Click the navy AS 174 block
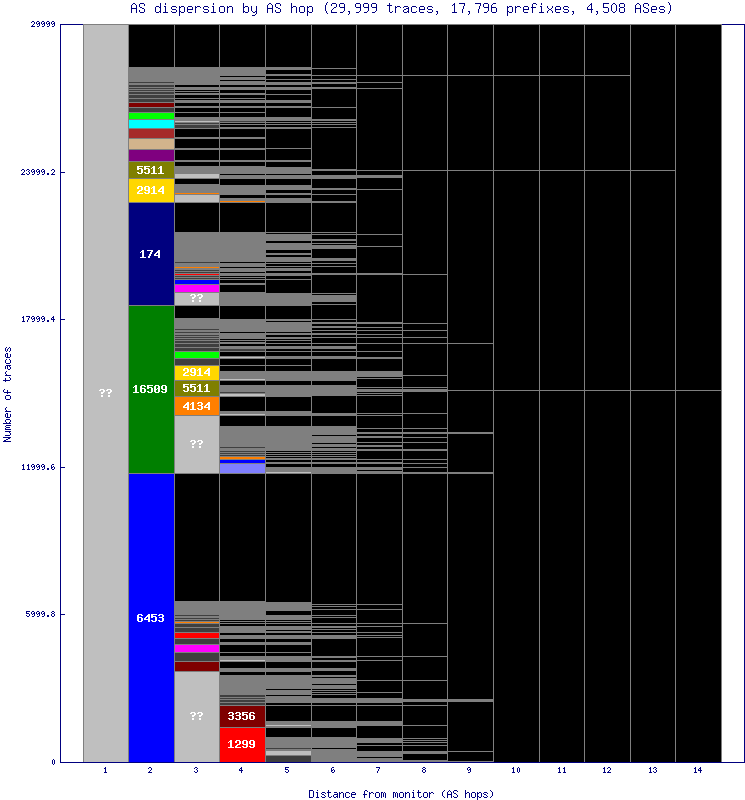Image resolution: width=745 pixels, height=800 pixels. point(151,254)
